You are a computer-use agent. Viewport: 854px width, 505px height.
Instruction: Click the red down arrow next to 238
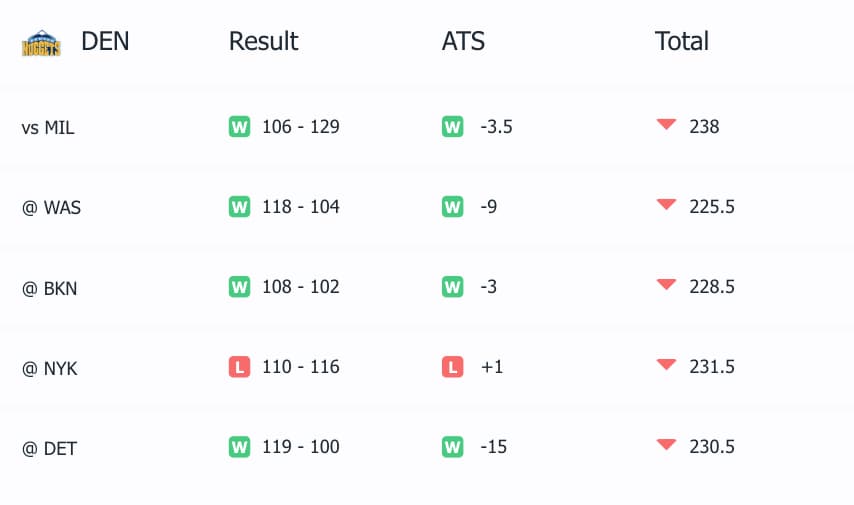click(666, 125)
